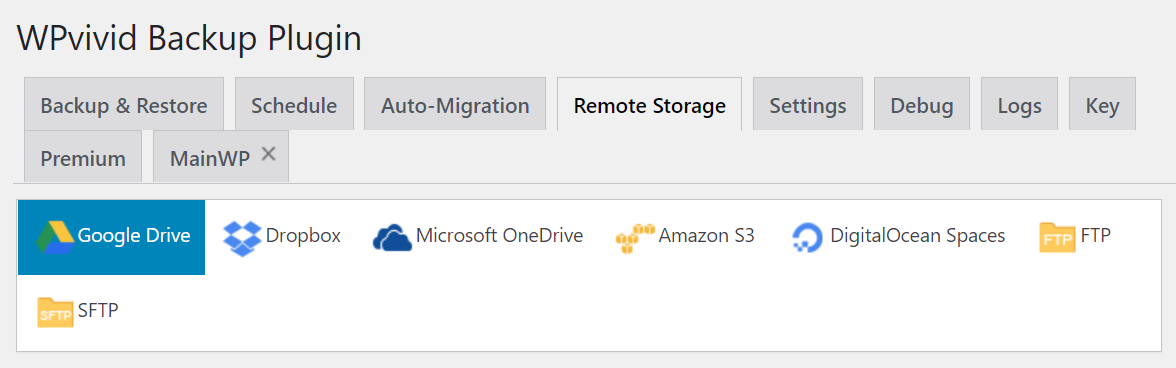Viewport: 1176px width, 368px height.
Task: Select the Amazon S3 cubes icon
Action: pyautogui.click(x=634, y=238)
